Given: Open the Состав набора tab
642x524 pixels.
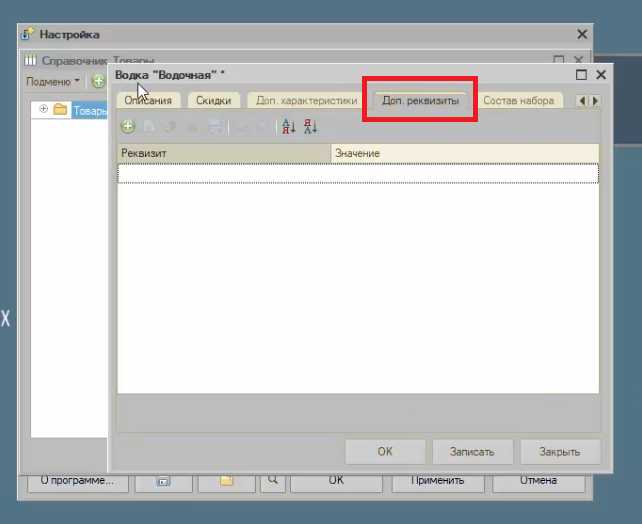Looking at the screenshot, I should click(x=518, y=100).
